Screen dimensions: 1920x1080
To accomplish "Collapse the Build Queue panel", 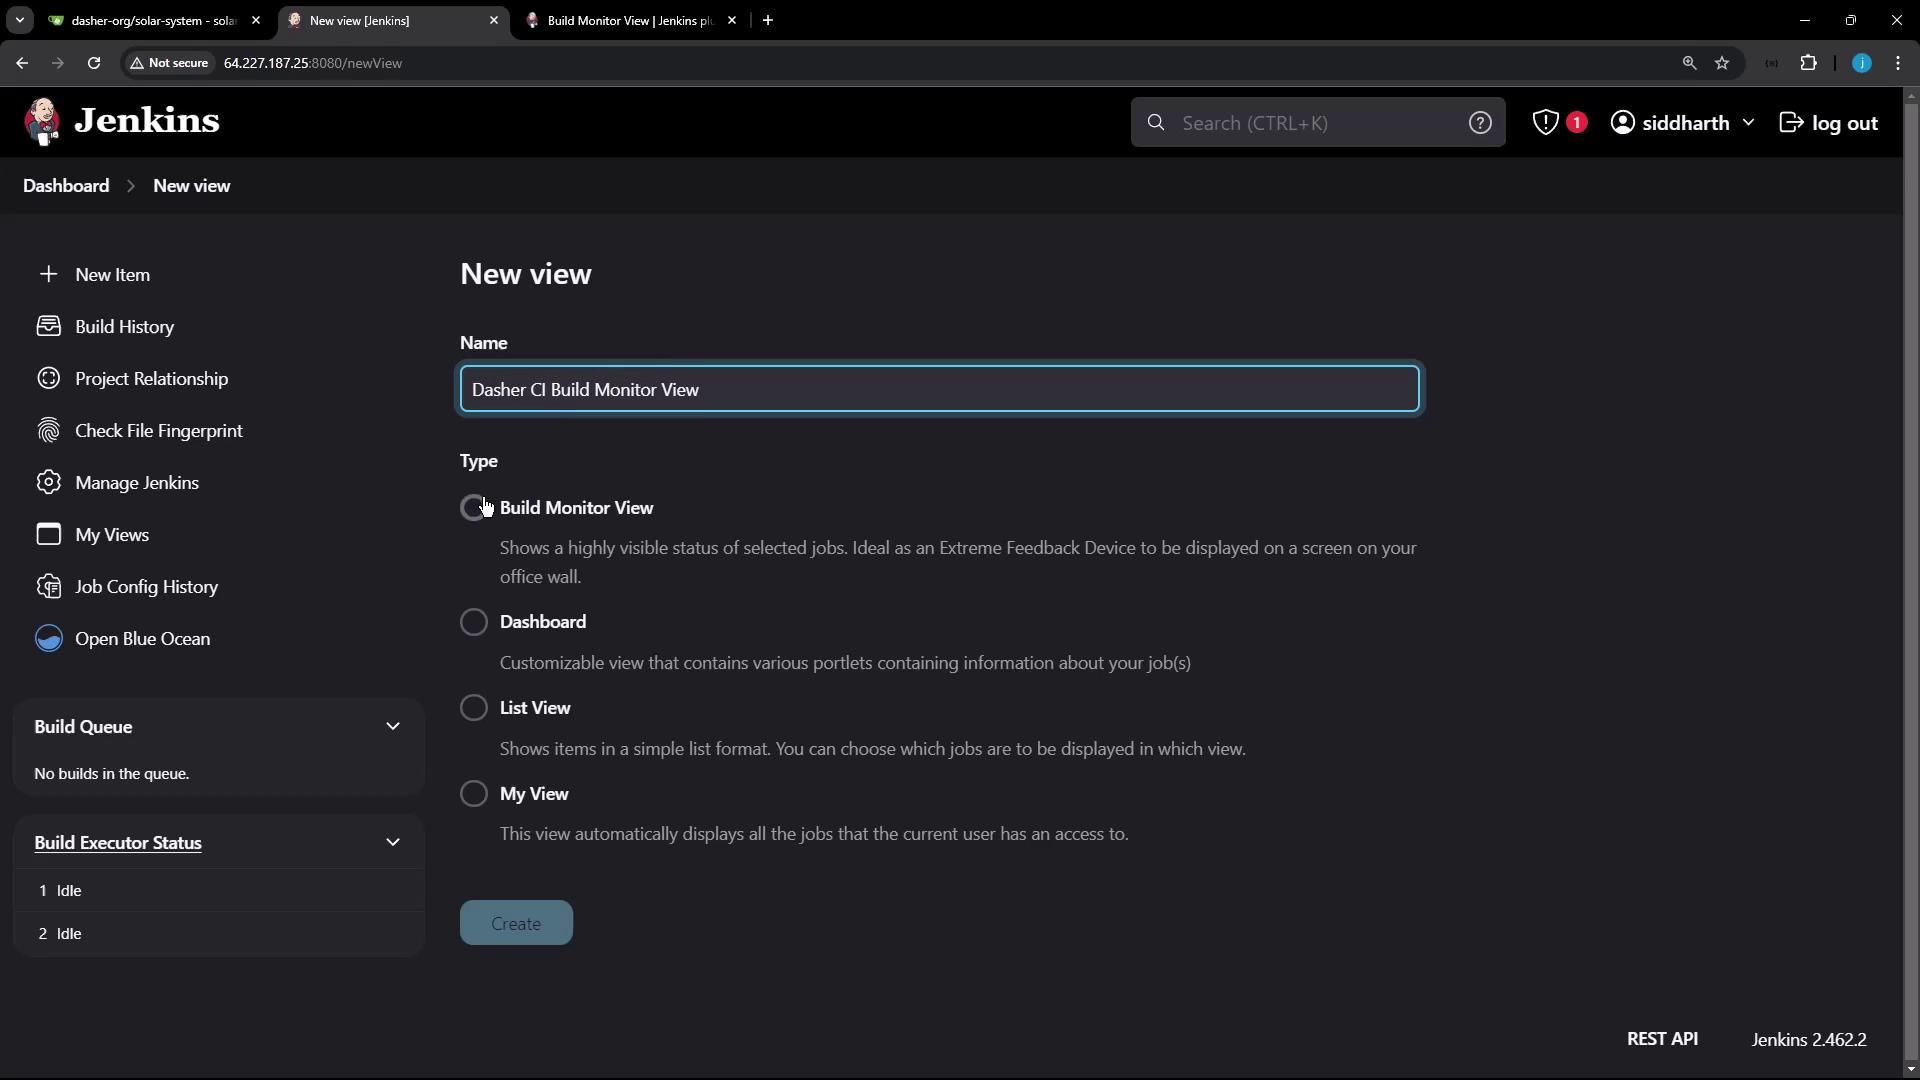I will 393,727.
